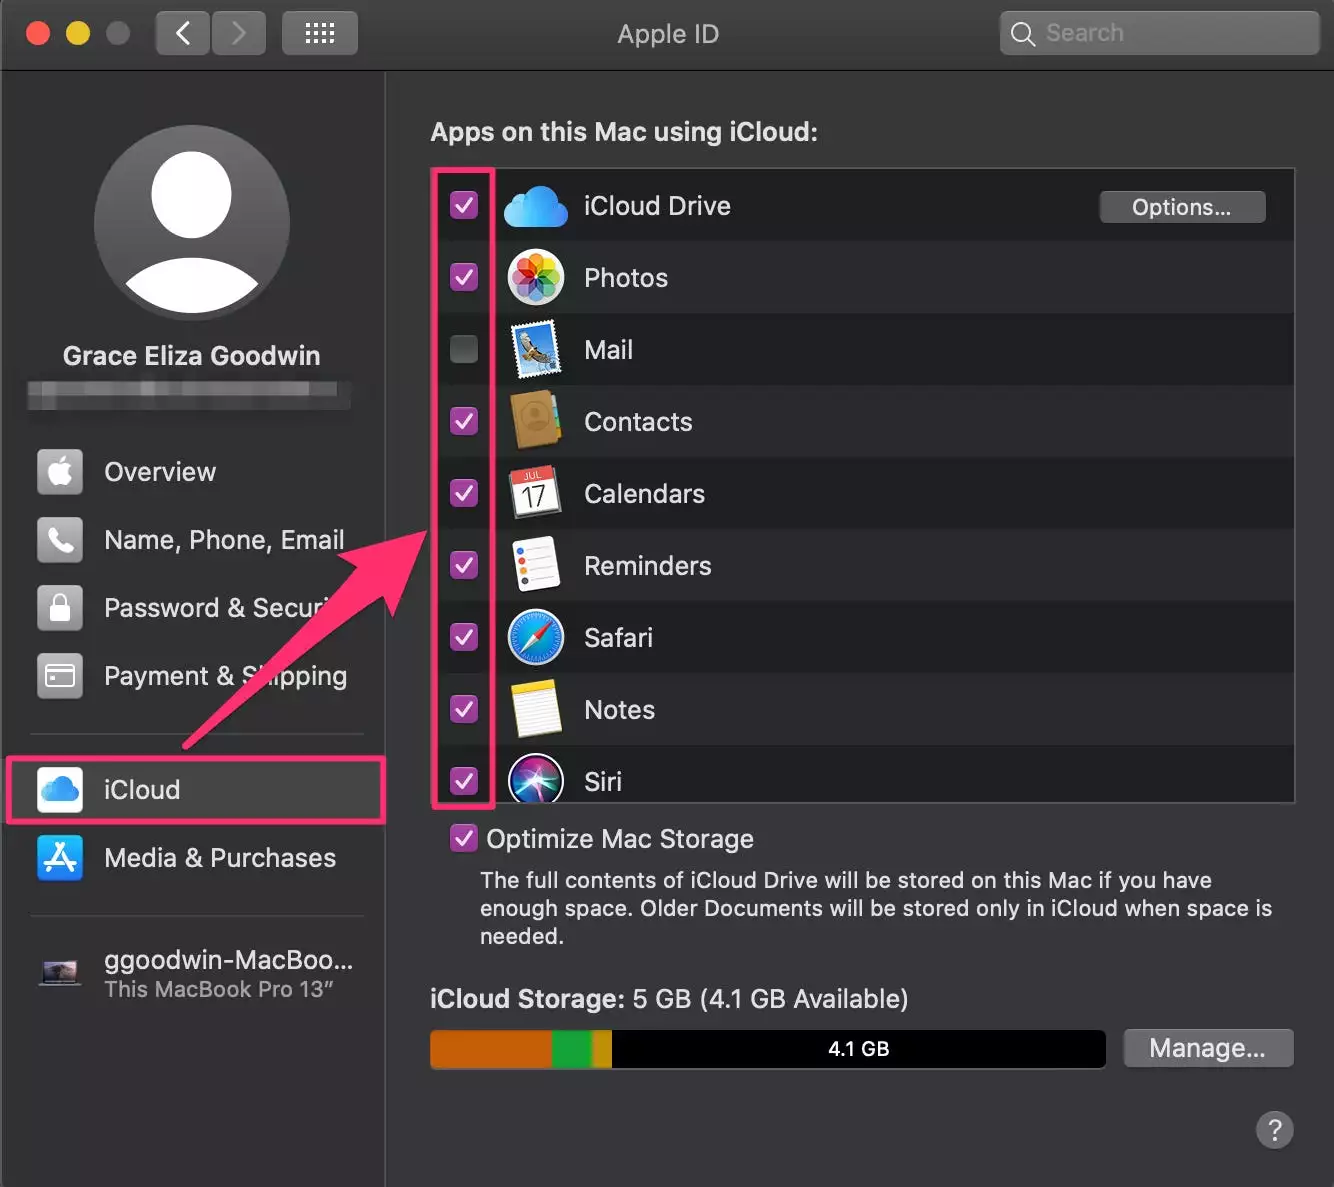1334x1187 pixels.
Task: Select Media & Purchases in sidebar
Action: (220, 858)
